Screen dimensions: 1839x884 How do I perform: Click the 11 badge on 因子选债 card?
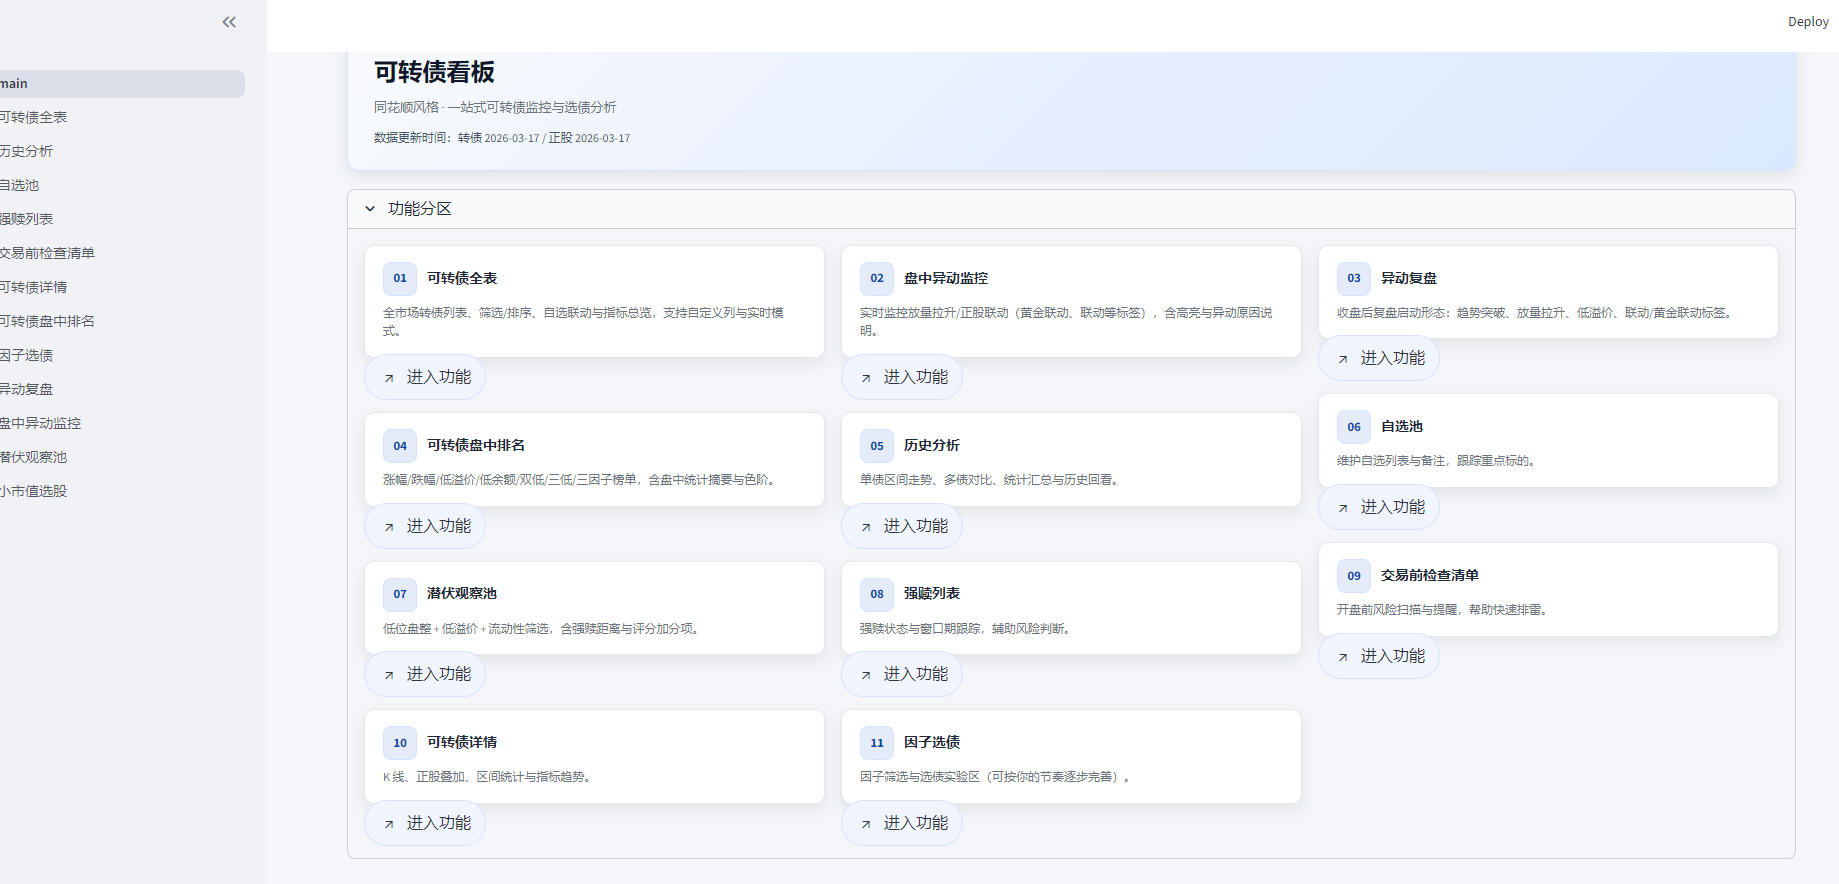877,743
